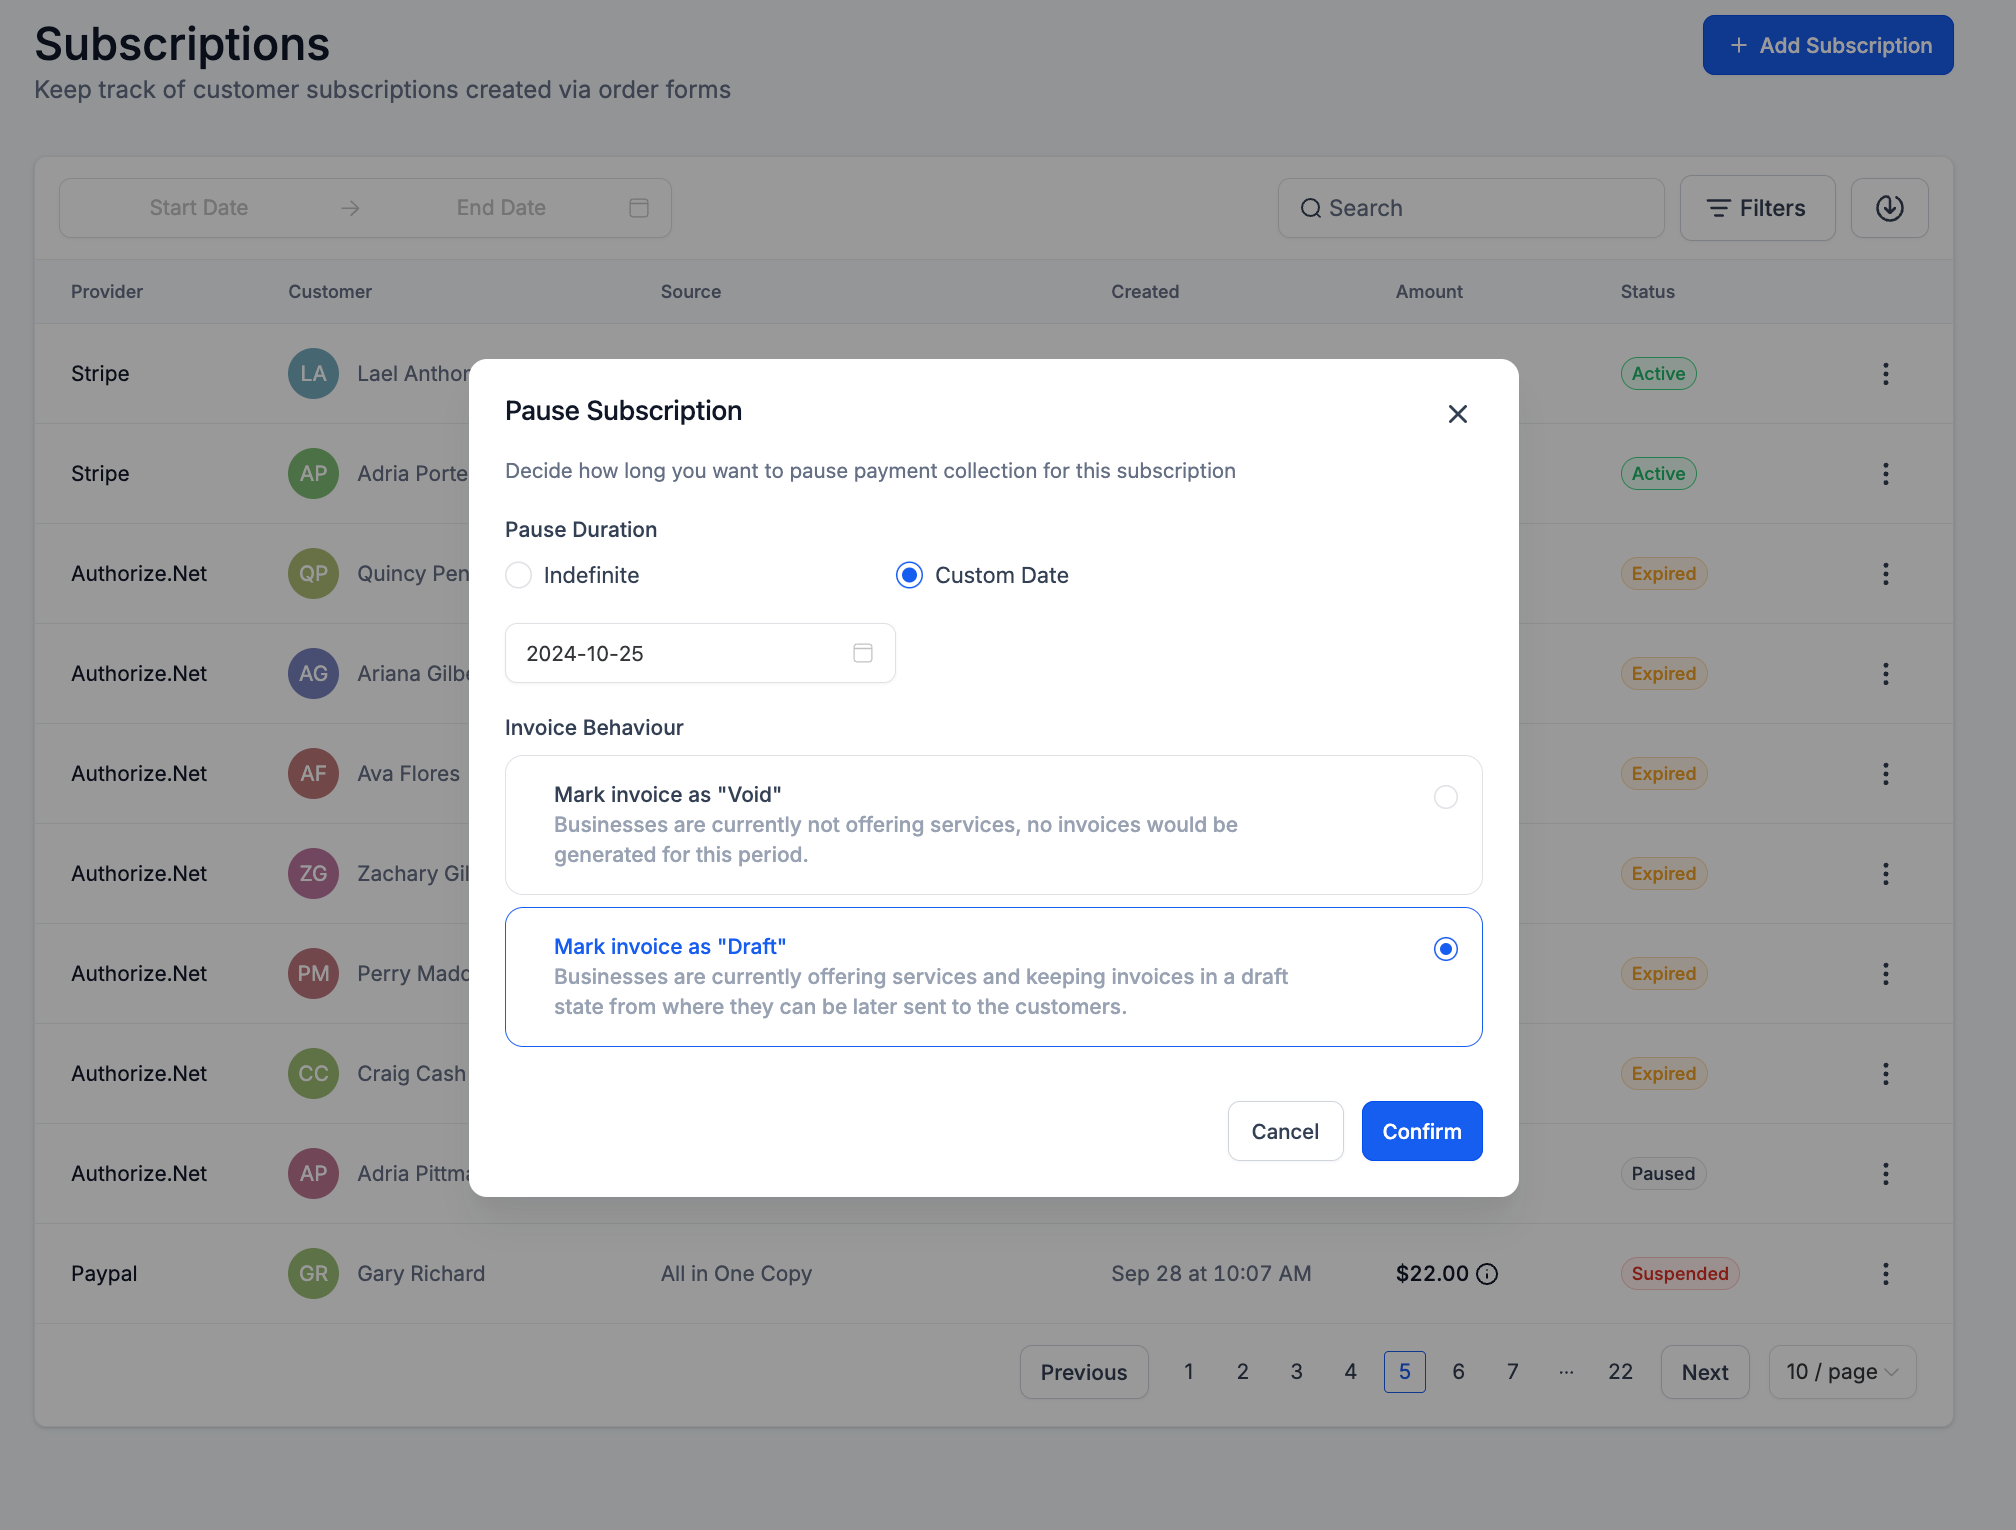Confirm pausing the subscription
This screenshot has height=1530, width=2016.
coord(1422,1131)
